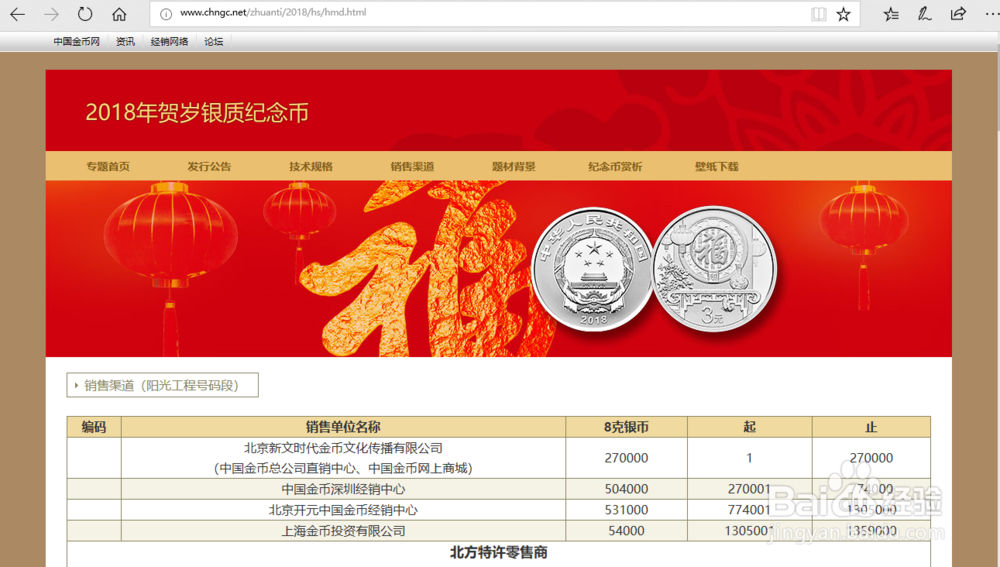
Task: Open the 销售渠道 menu item
Action: tap(412, 166)
